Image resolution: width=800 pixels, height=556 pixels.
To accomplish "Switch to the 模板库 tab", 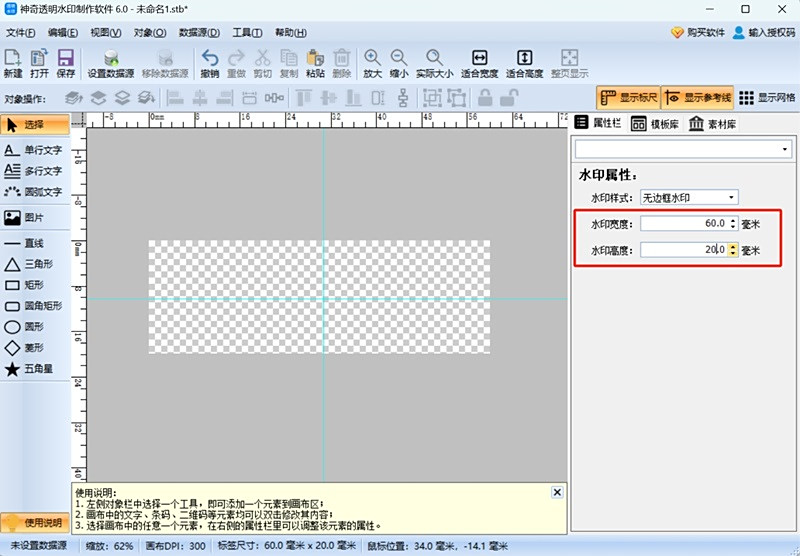I will tap(655, 123).
